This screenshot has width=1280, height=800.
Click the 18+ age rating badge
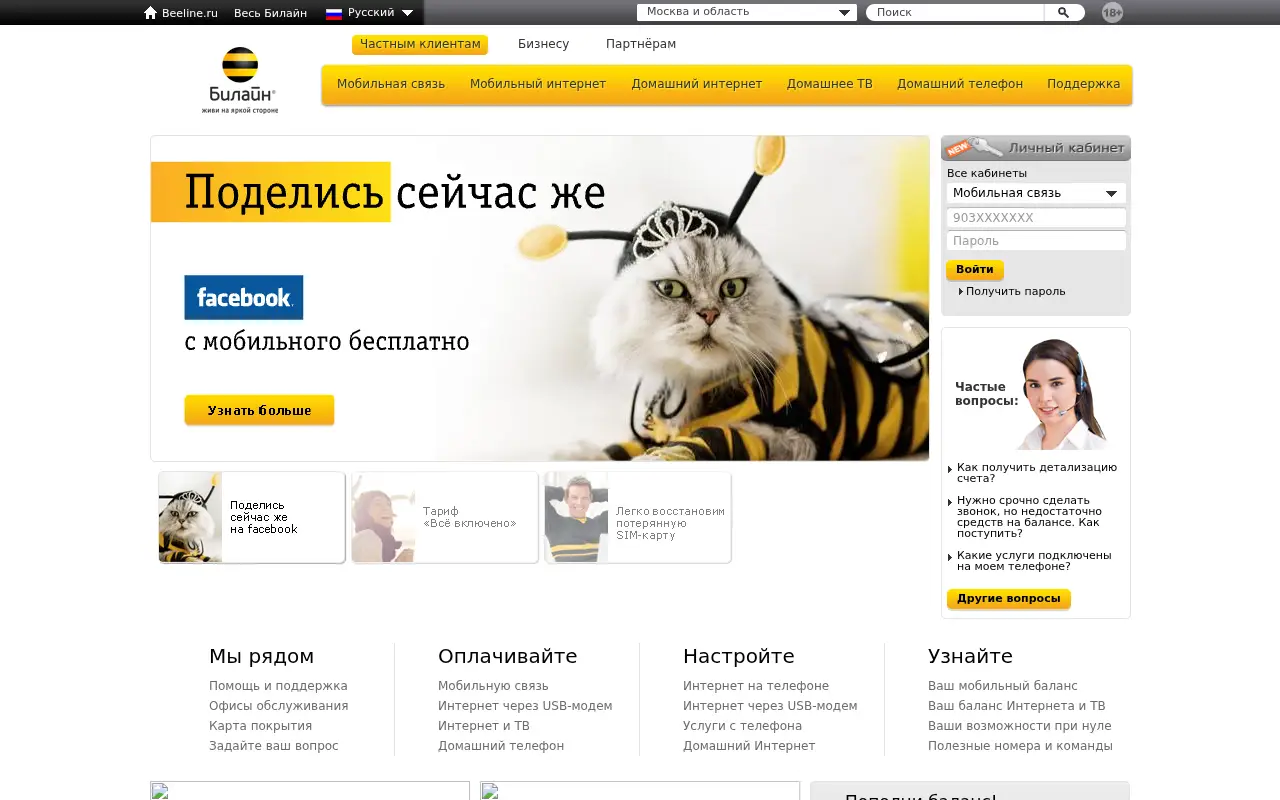[x=1112, y=13]
